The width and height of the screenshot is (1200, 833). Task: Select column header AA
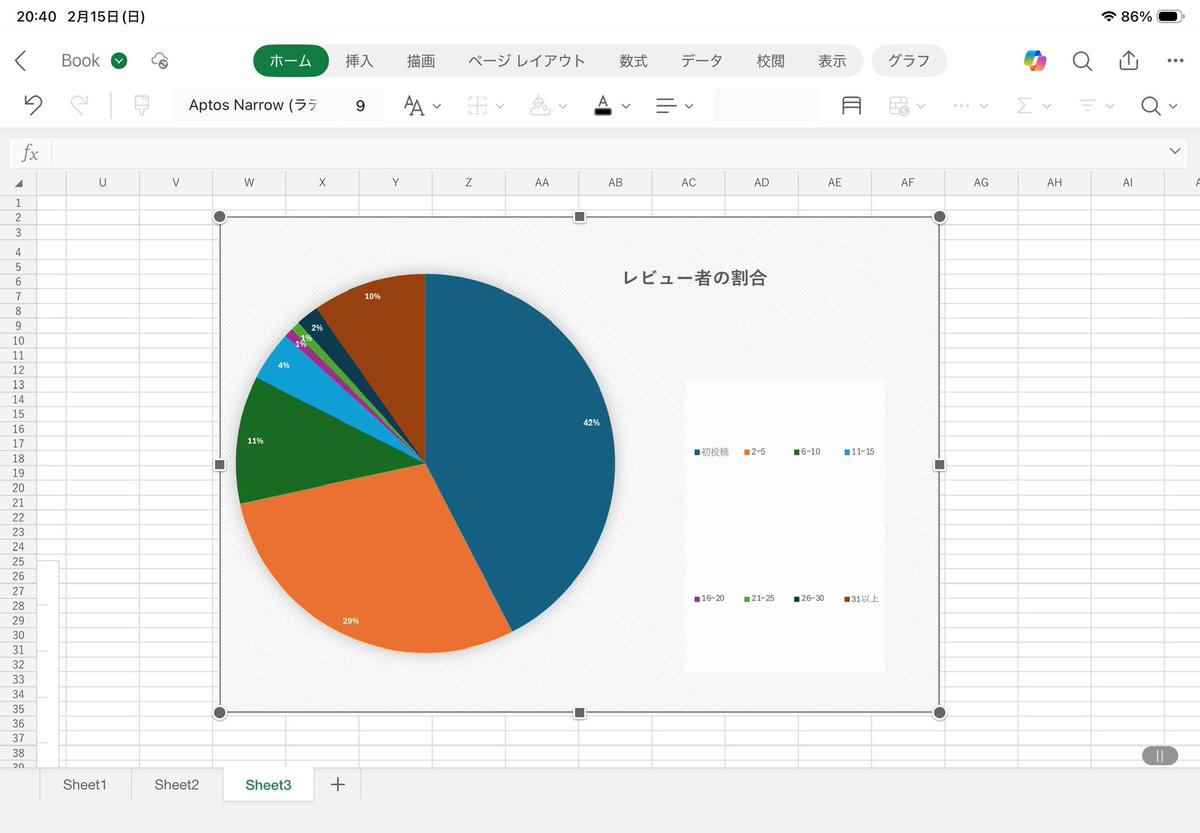(x=542, y=182)
